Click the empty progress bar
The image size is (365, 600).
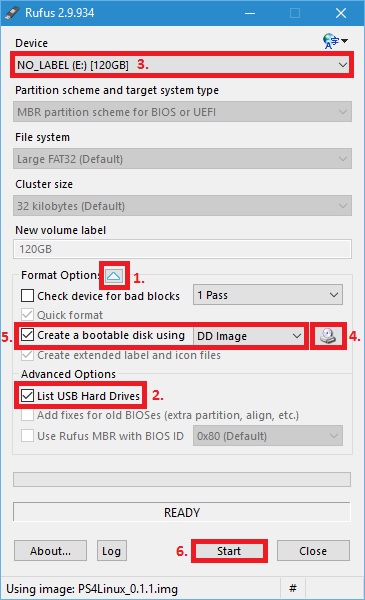tap(182, 479)
